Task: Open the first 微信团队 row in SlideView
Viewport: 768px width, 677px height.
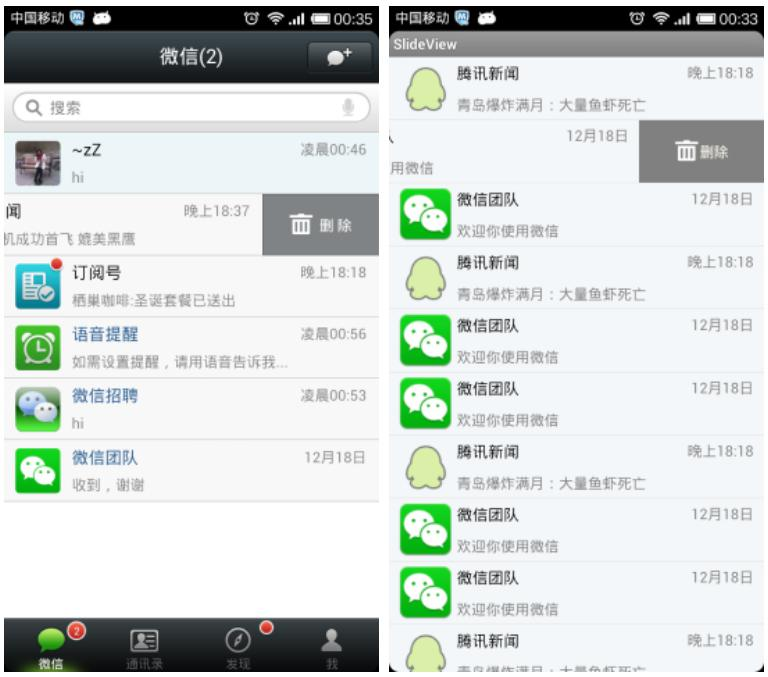Action: [x=576, y=215]
